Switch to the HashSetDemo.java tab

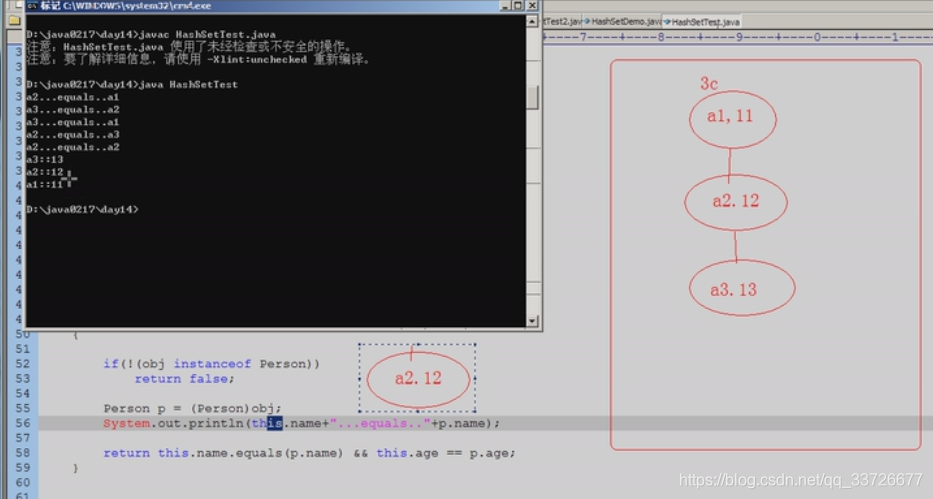(x=622, y=21)
